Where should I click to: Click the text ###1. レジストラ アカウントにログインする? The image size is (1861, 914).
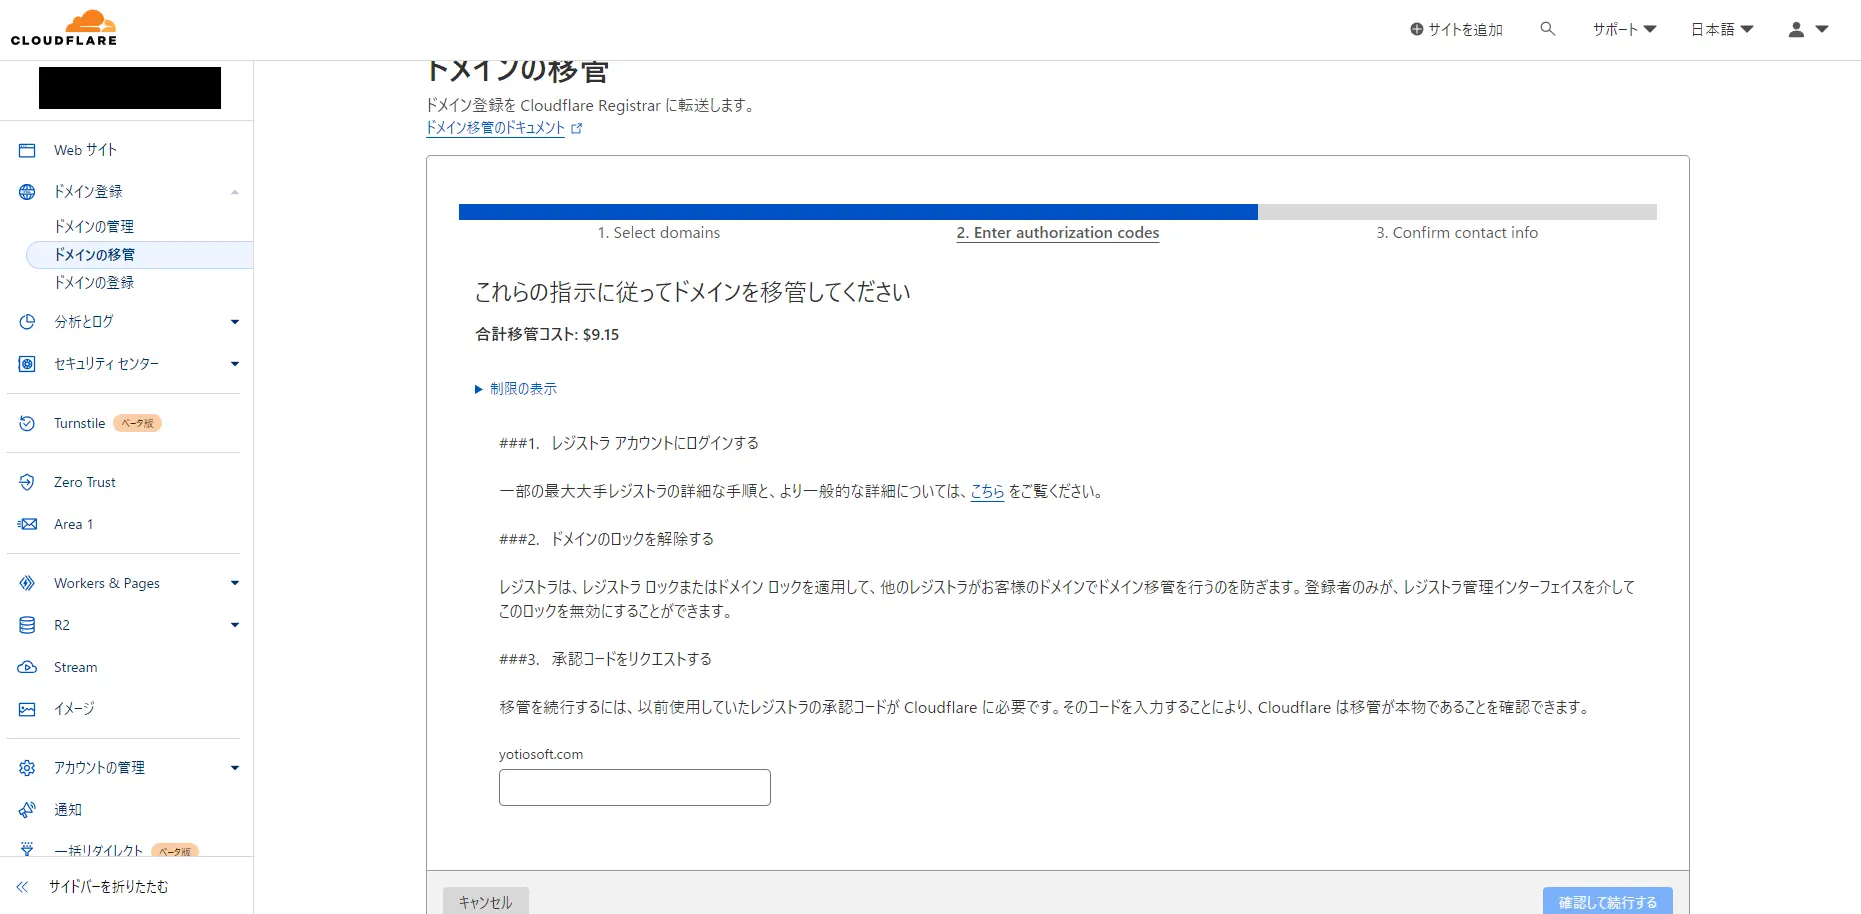point(629,443)
